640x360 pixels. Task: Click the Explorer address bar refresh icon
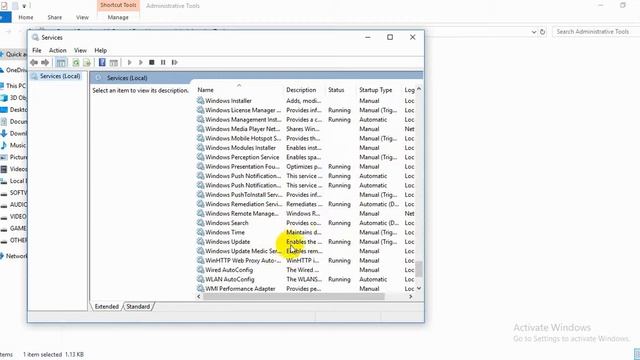(542, 32)
